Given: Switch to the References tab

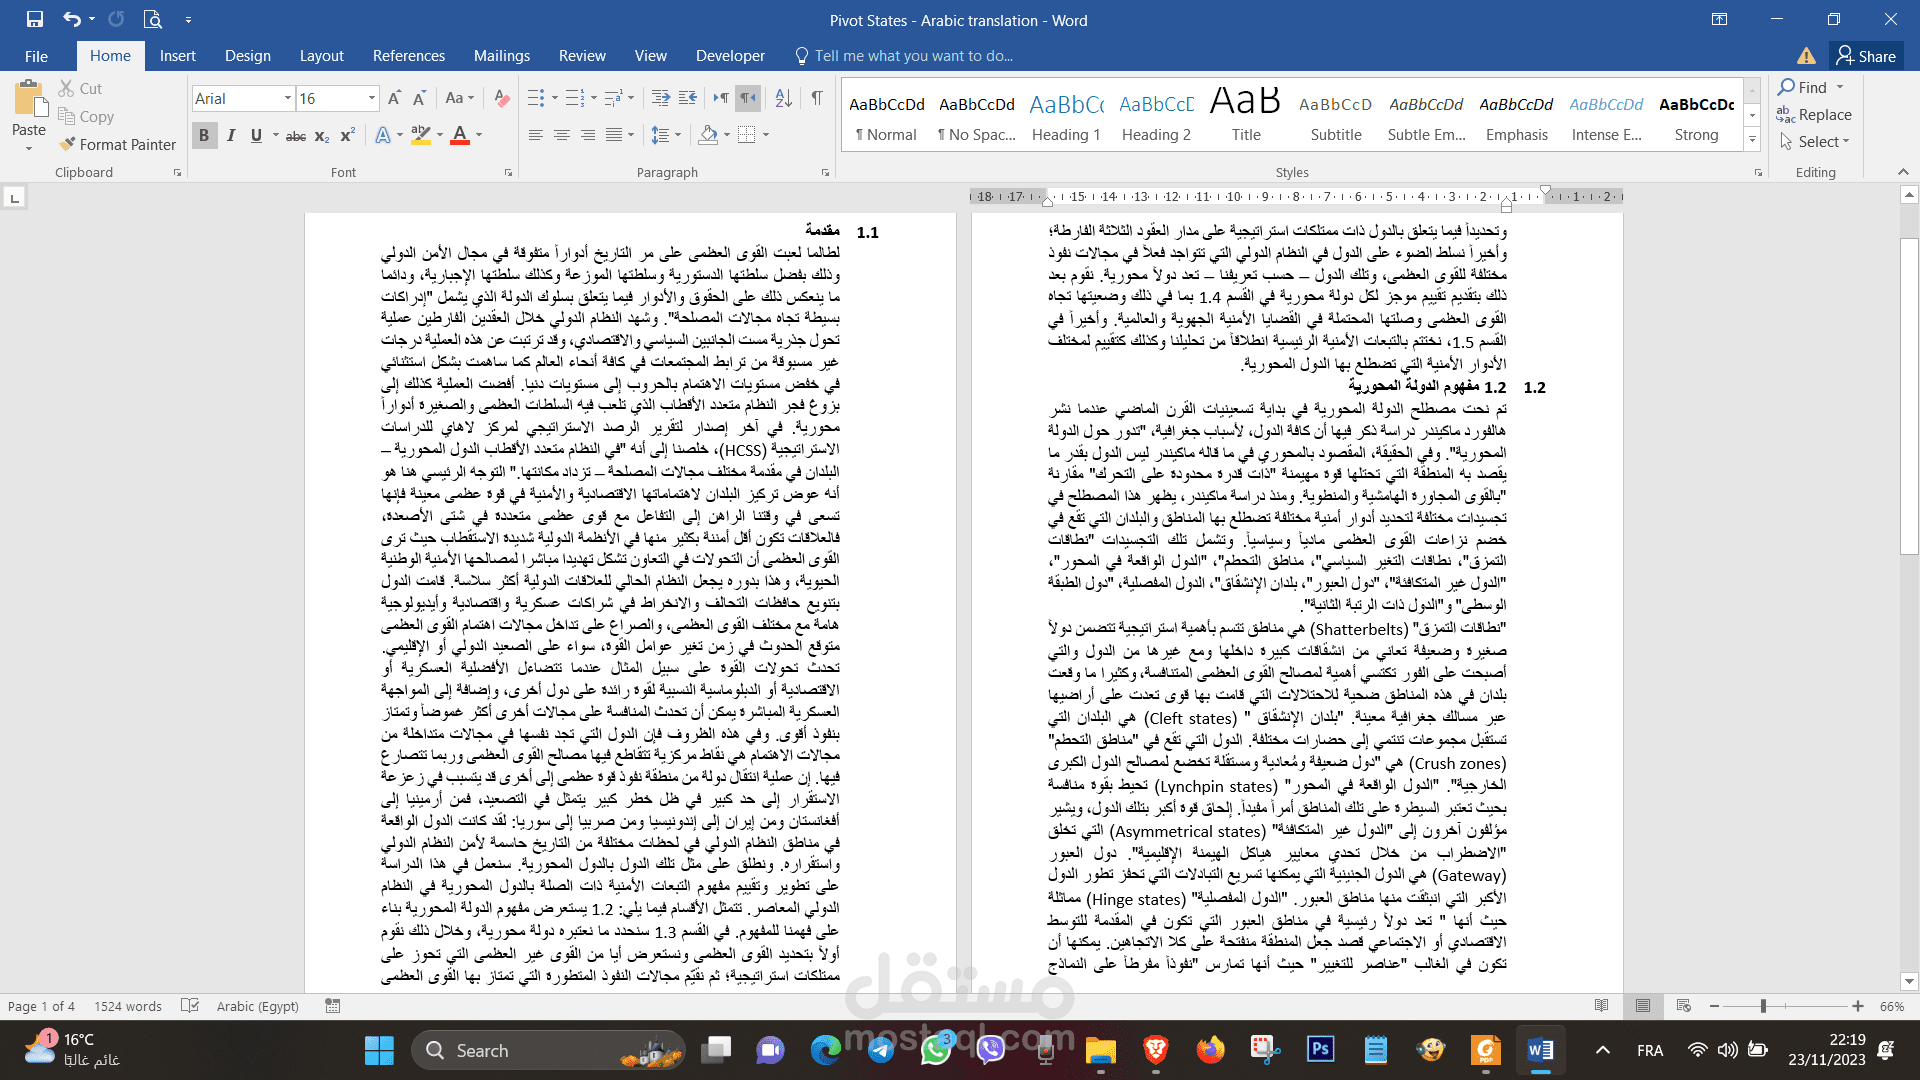Looking at the screenshot, I should click(x=409, y=56).
